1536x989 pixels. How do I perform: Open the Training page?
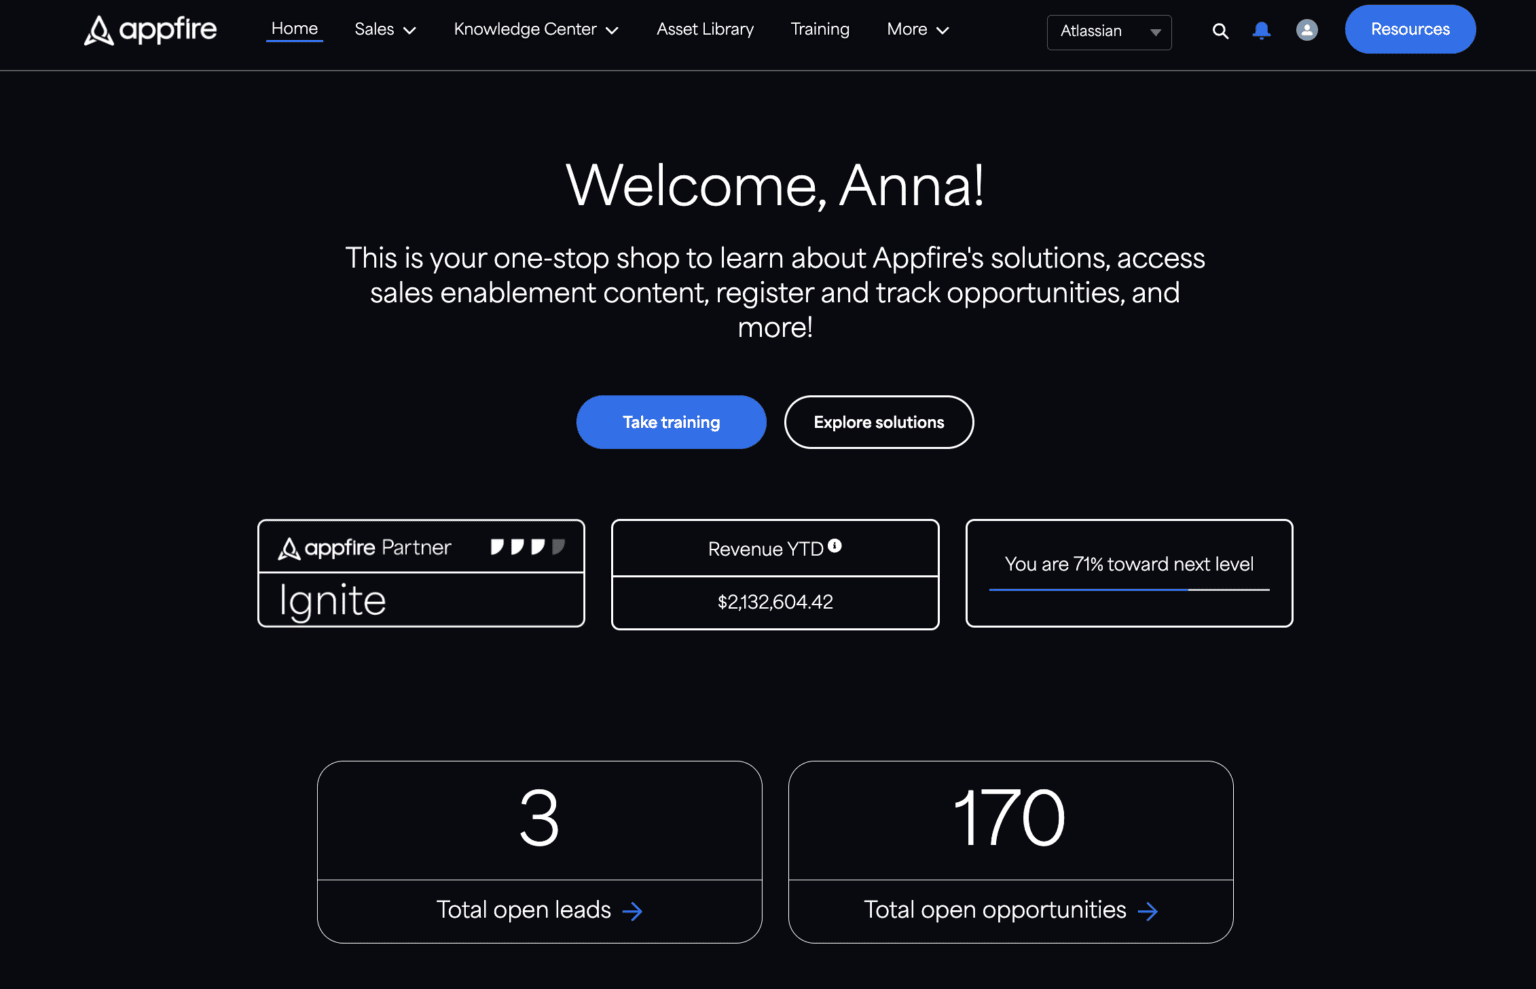click(820, 30)
